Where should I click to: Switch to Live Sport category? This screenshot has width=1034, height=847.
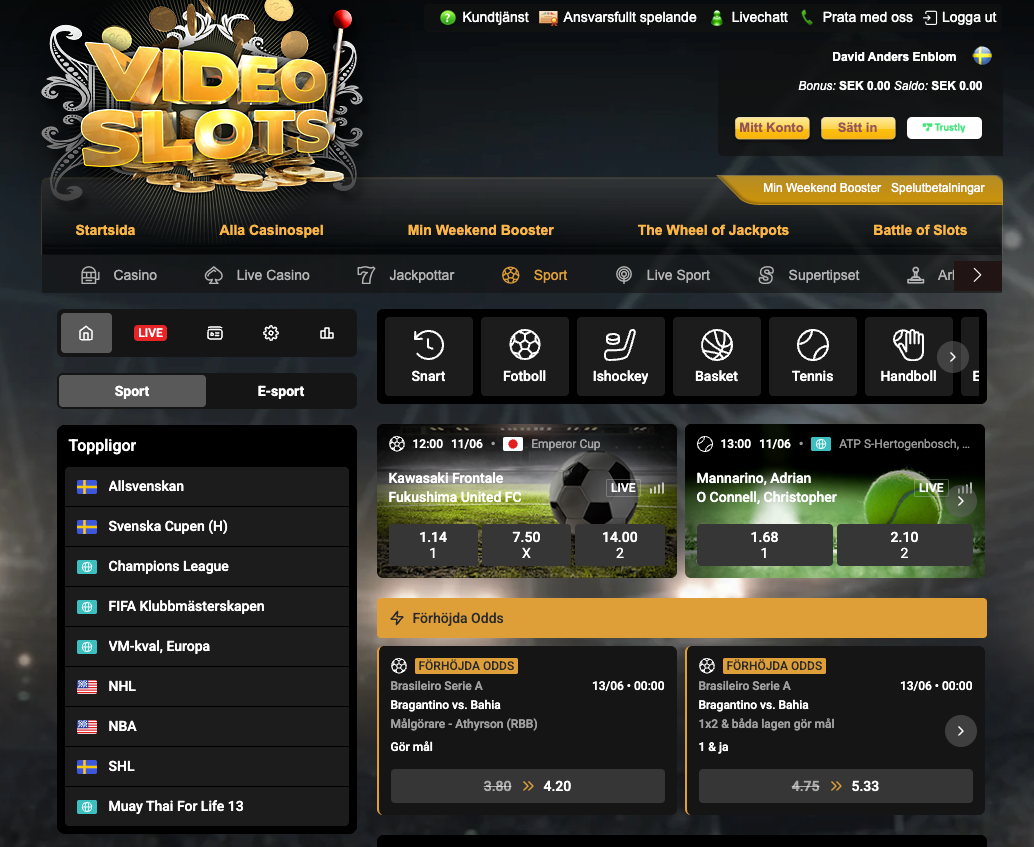click(x=663, y=275)
